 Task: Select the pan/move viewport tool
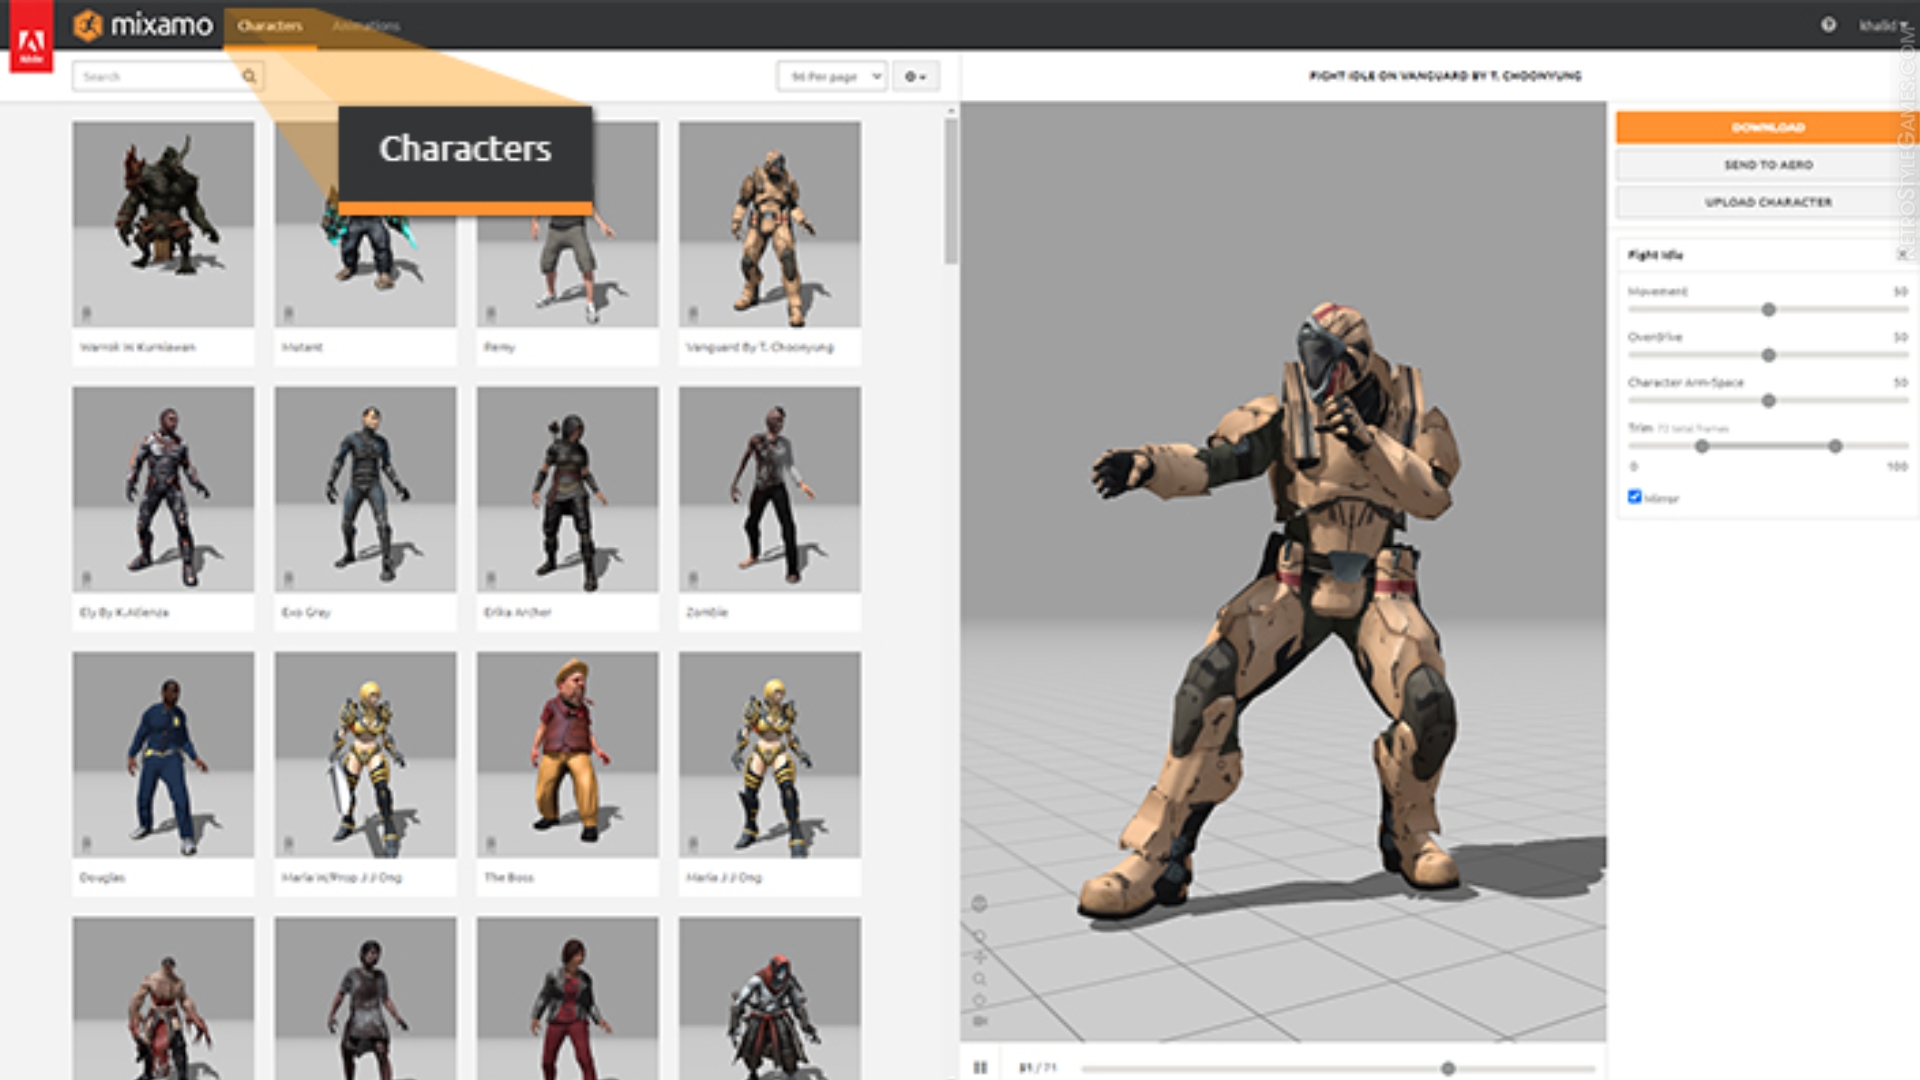point(981,956)
